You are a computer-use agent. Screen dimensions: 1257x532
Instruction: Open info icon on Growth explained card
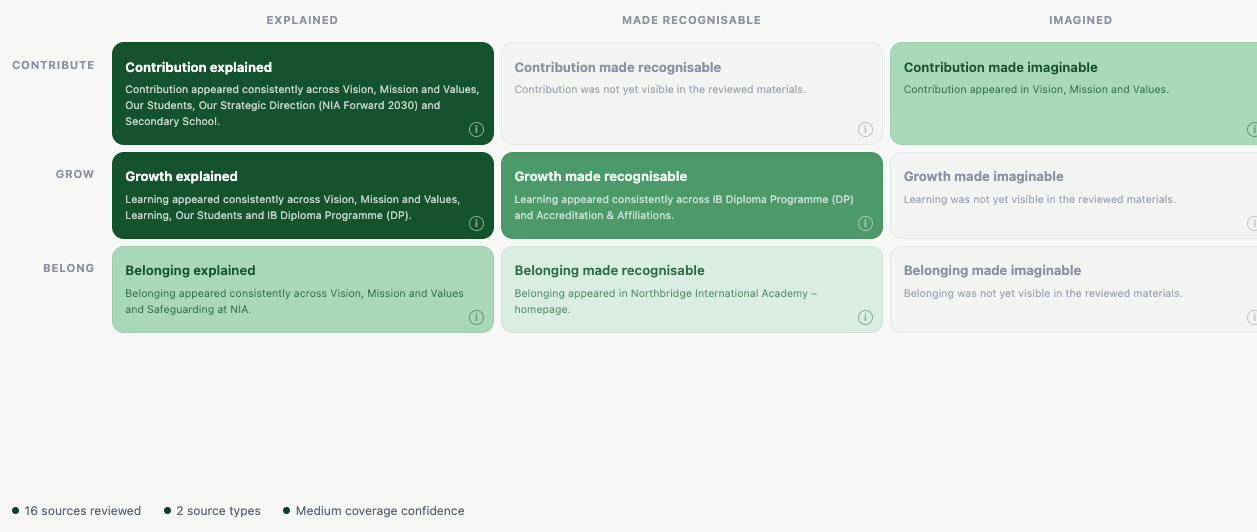[476, 224]
